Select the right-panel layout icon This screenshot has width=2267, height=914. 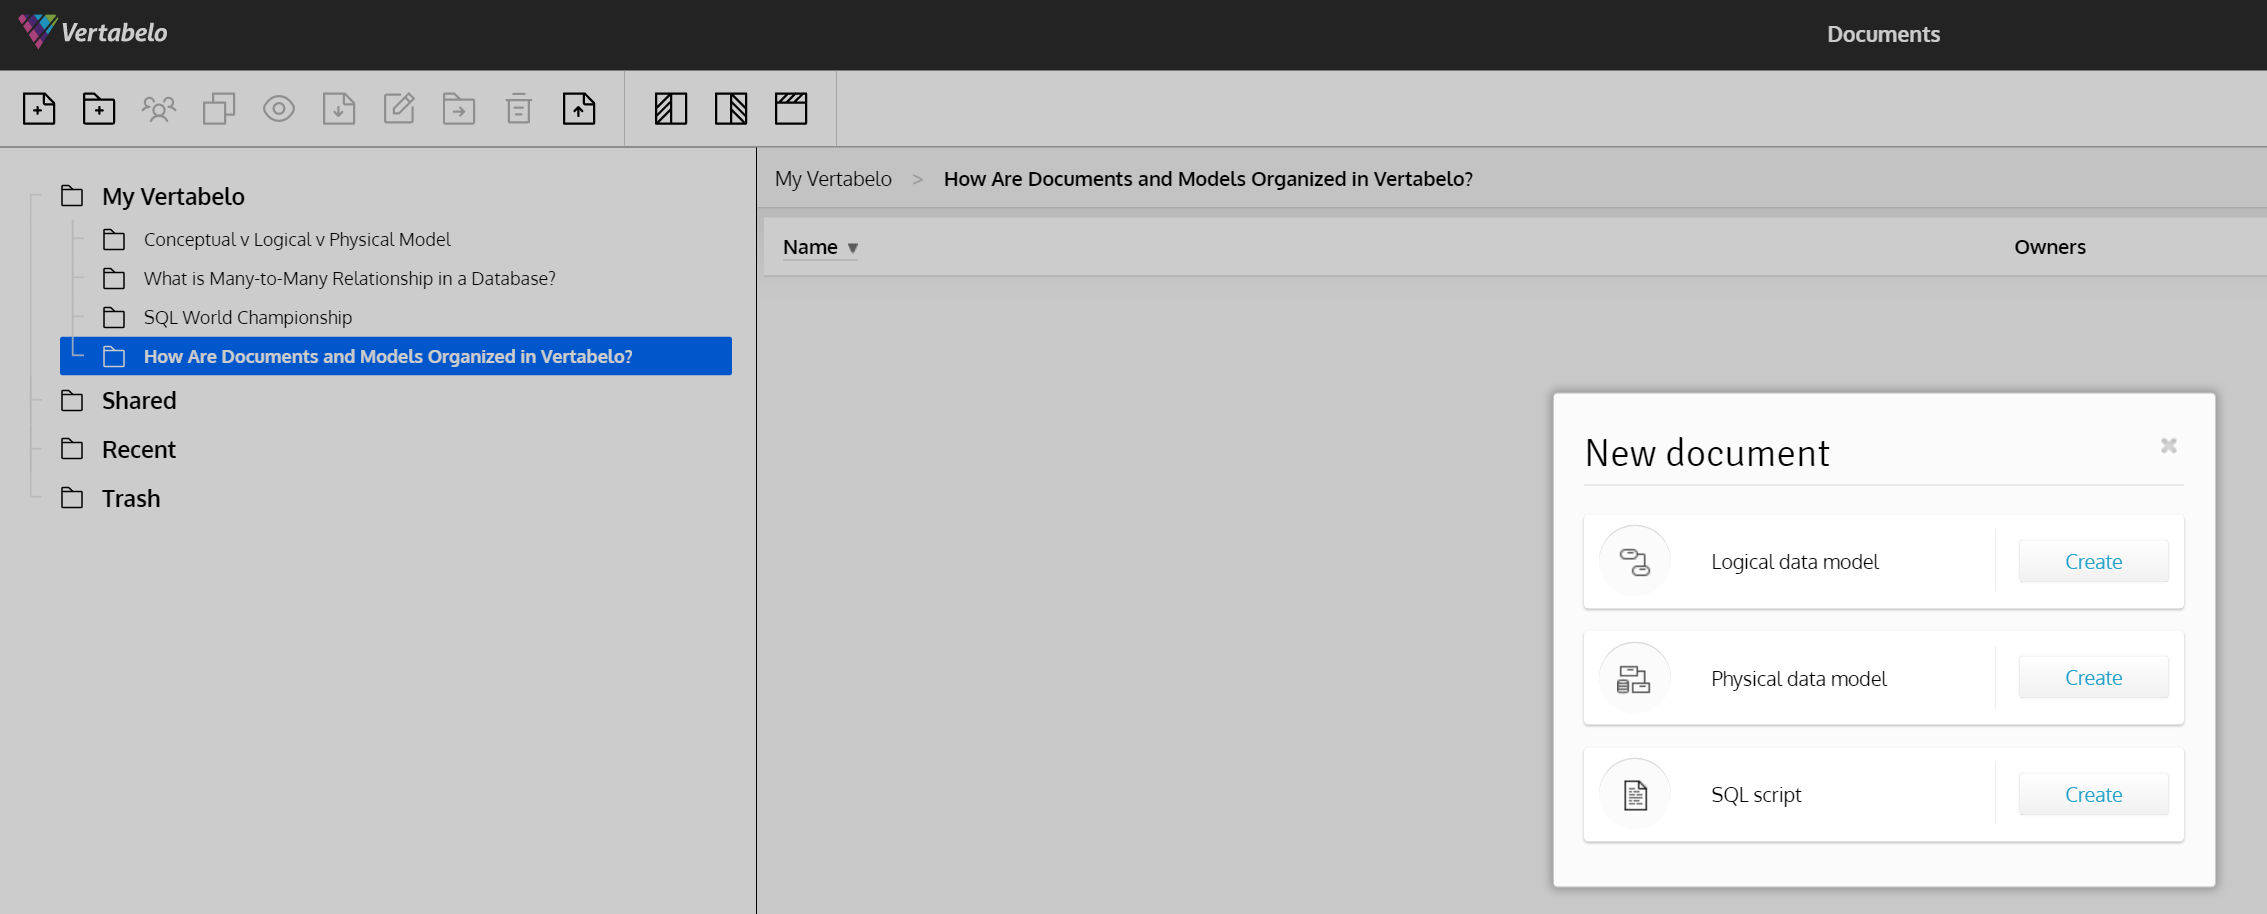click(731, 108)
